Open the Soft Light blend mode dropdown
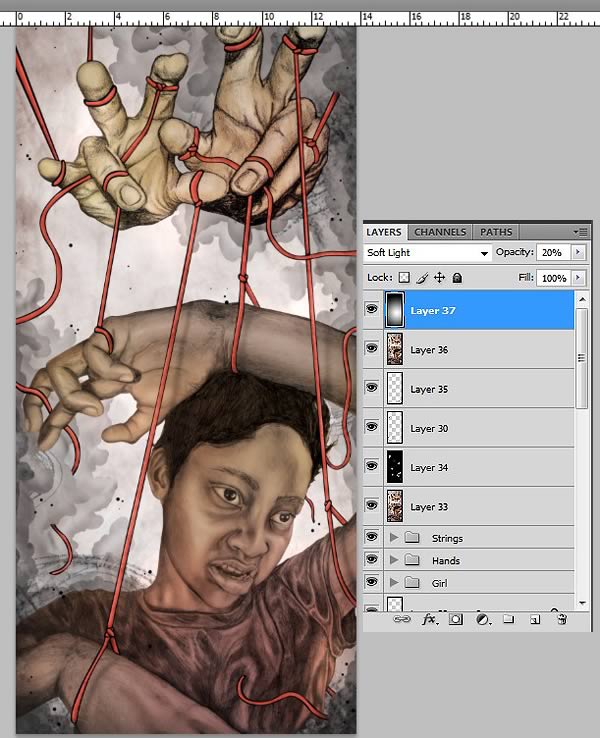Screen dimensions: 600x738 [428, 253]
